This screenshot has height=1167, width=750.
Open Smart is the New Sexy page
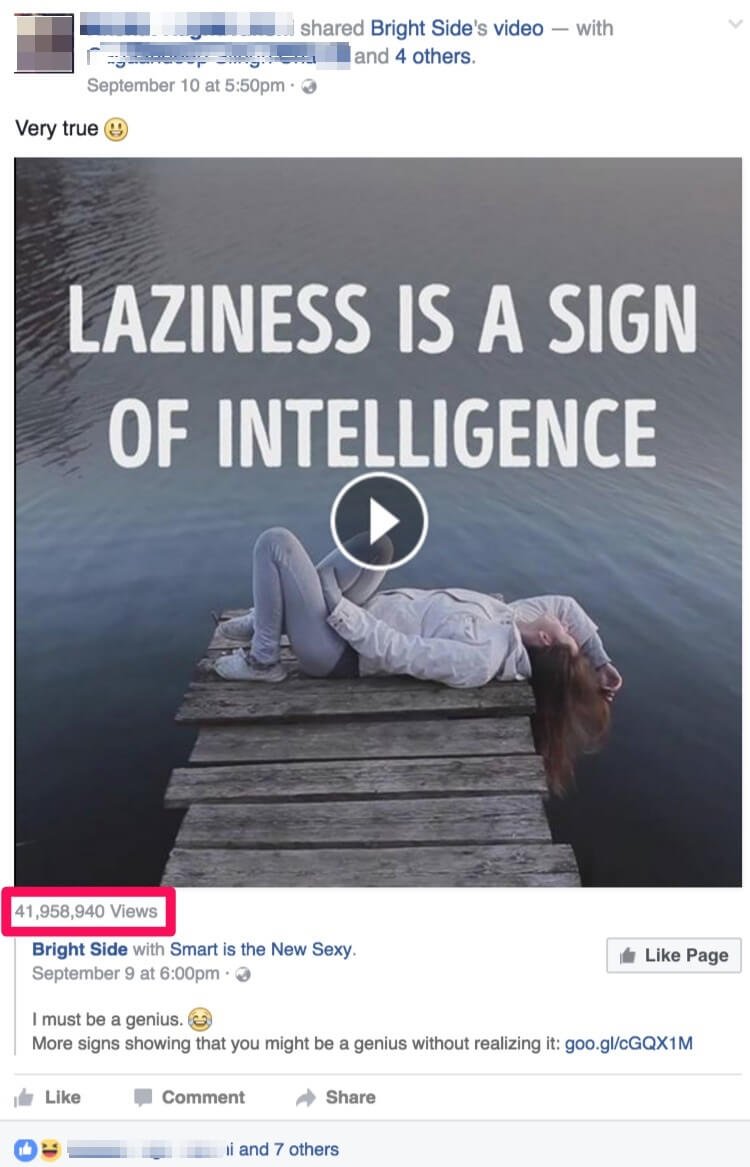tap(262, 949)
